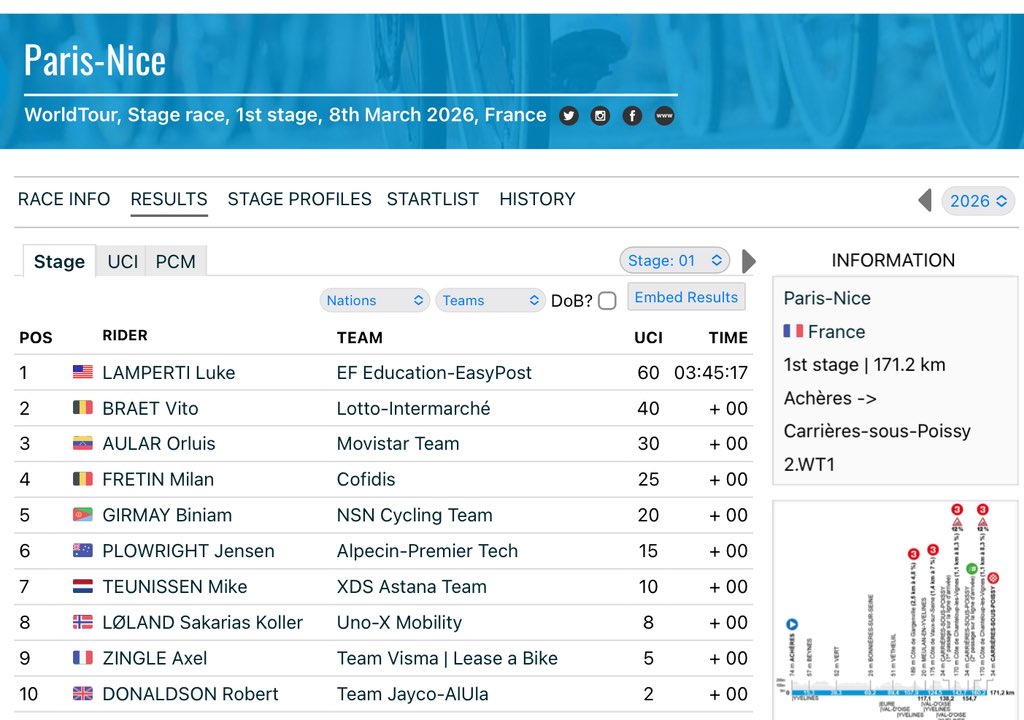The width and height of the screenshot is (1024, 720).
Task: Open the race website www icon
Action: tap(664, 116)
